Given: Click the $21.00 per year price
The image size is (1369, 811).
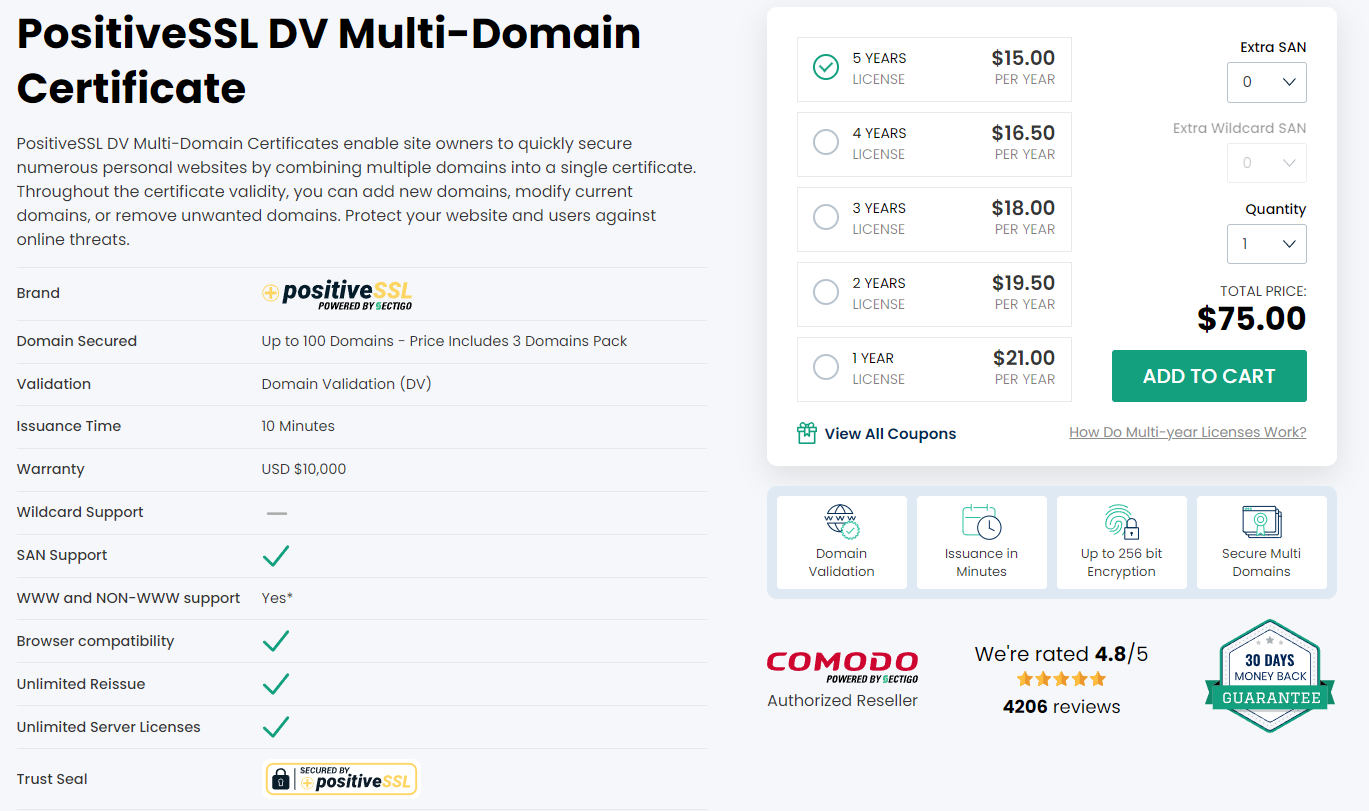Looking at the screenshot, I should pos(1024,358).
